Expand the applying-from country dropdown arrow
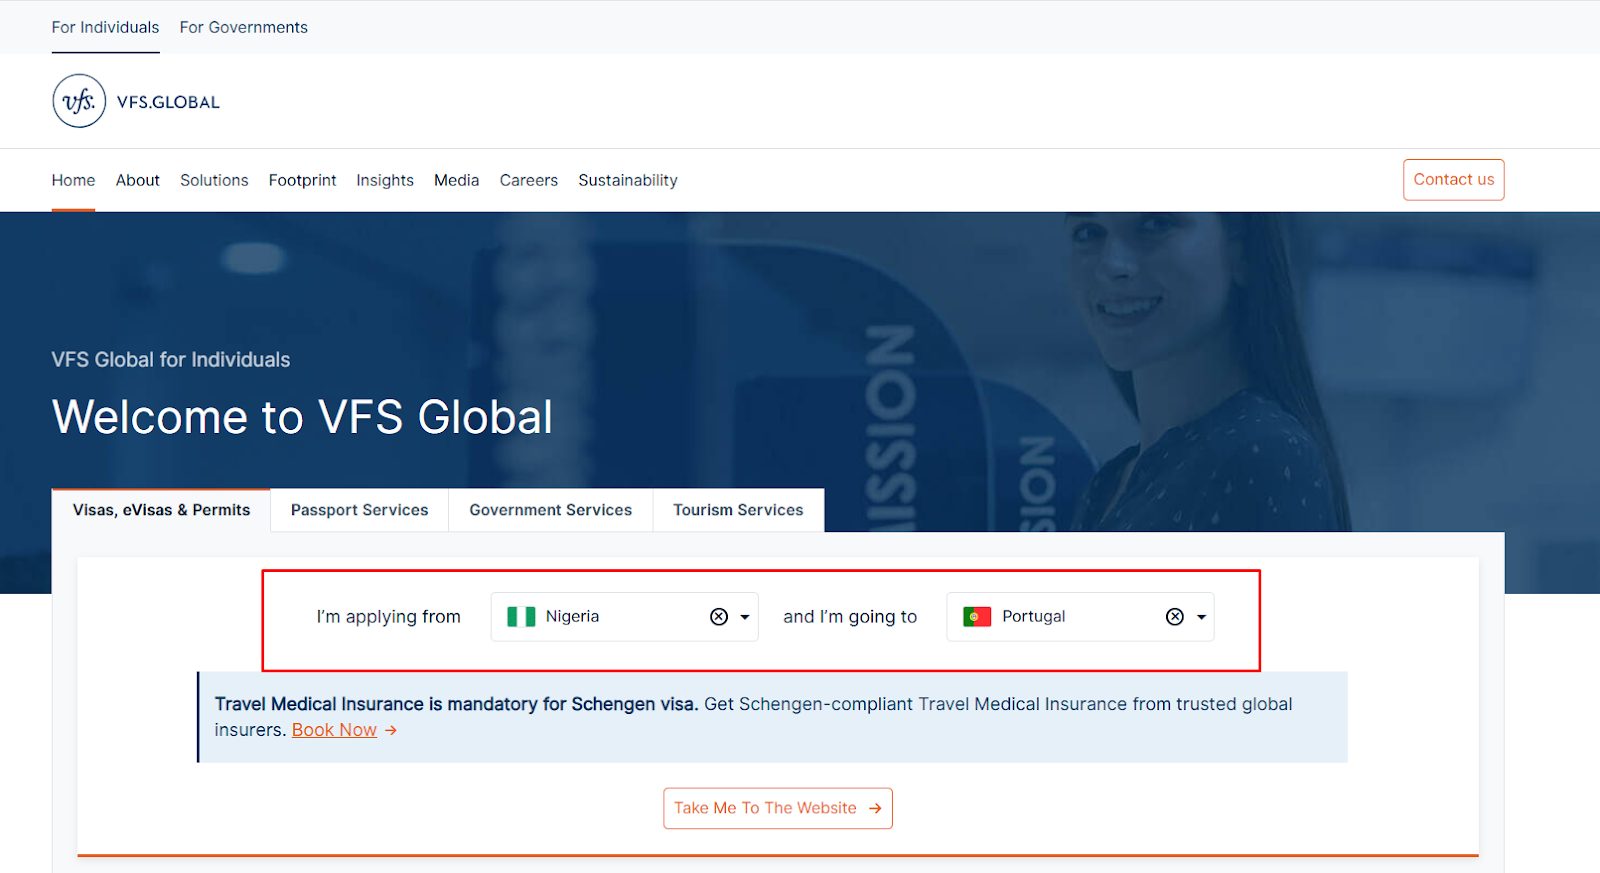The image size is (1600, 873). 745,617
